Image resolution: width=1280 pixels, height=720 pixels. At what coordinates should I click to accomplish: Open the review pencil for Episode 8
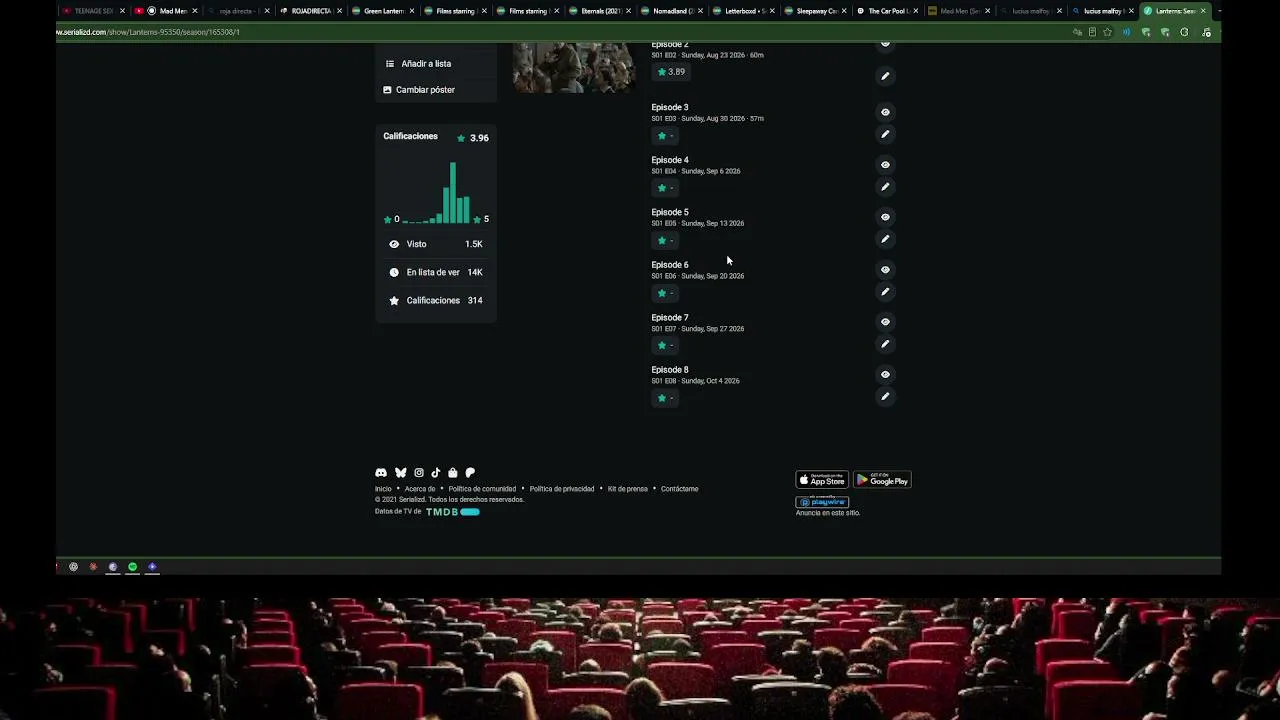click(885, 397)
